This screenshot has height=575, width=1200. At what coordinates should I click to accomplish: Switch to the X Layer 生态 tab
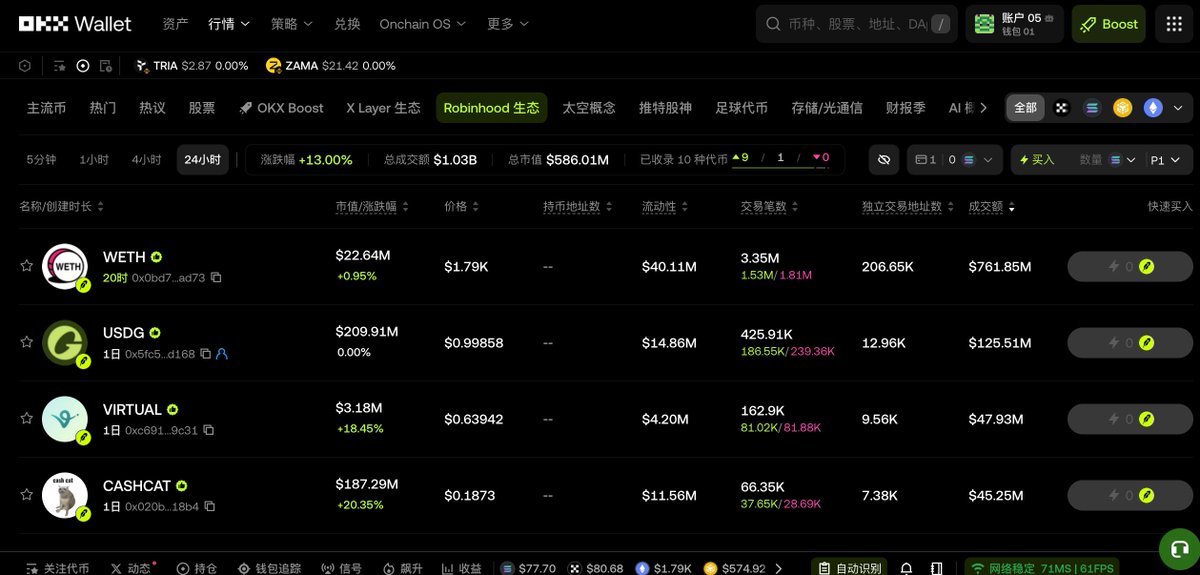coord(383,108)
